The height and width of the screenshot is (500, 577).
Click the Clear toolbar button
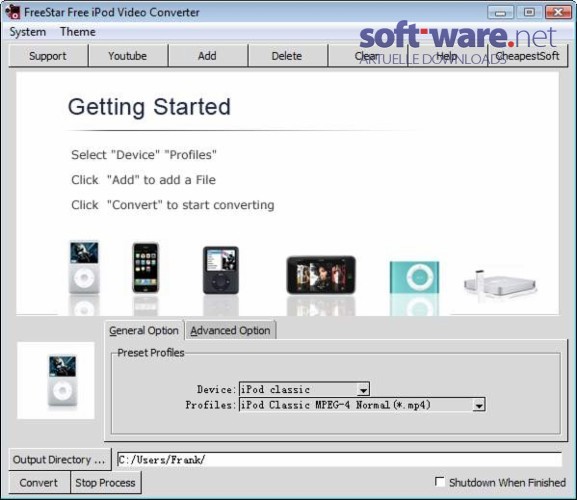(367, 56)
